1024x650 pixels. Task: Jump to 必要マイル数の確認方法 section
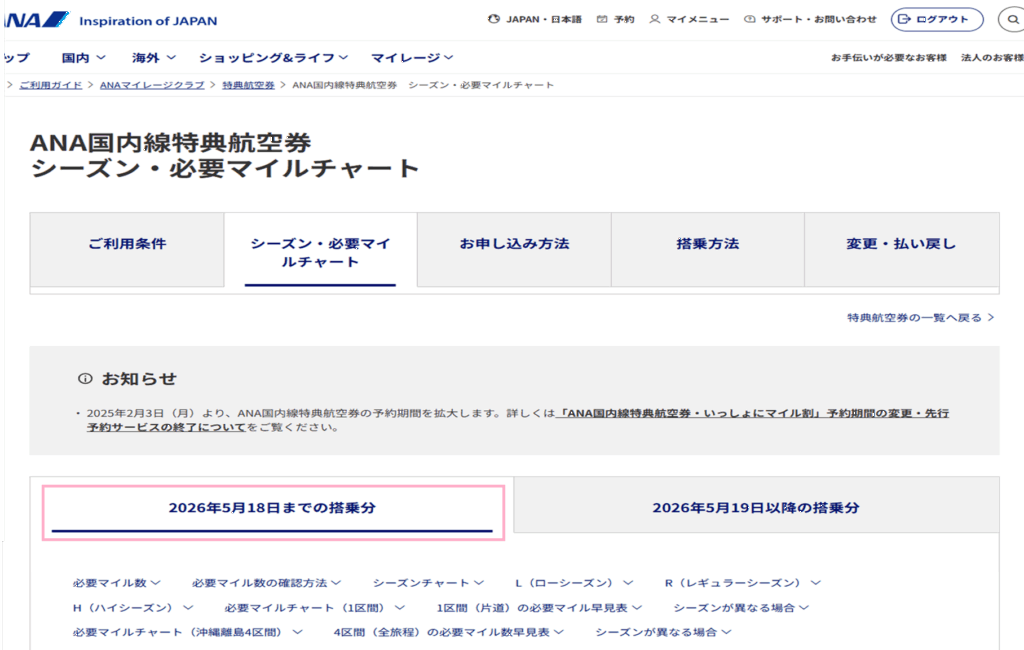(x=266, y=583)
